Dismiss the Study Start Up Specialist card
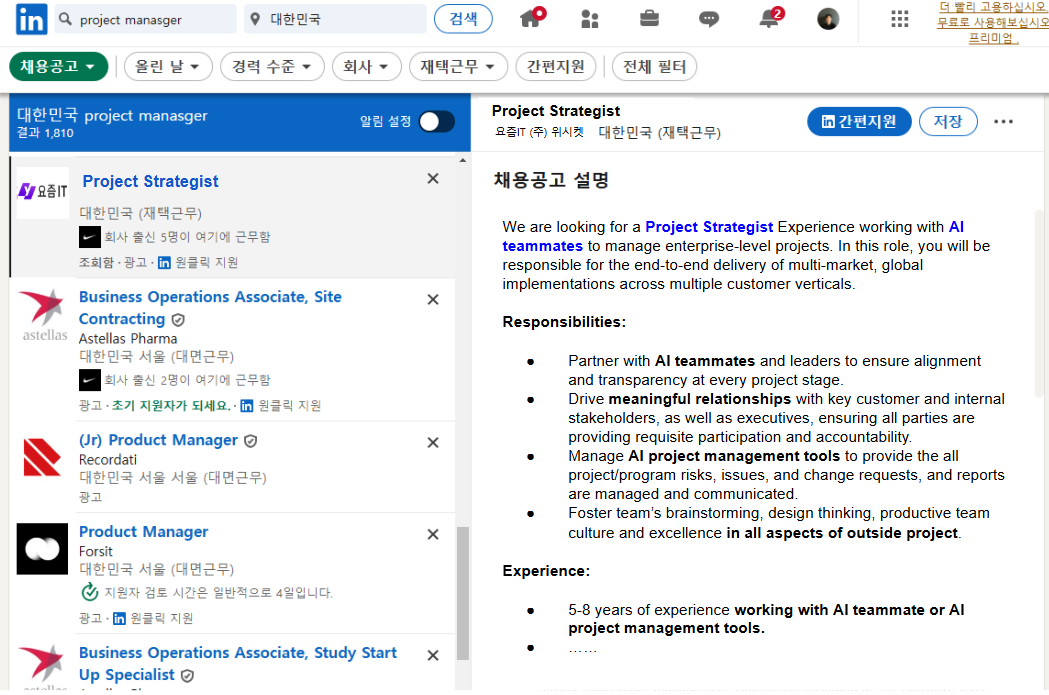The width and height of the screenshot is (1049, 695). point(433,656)
